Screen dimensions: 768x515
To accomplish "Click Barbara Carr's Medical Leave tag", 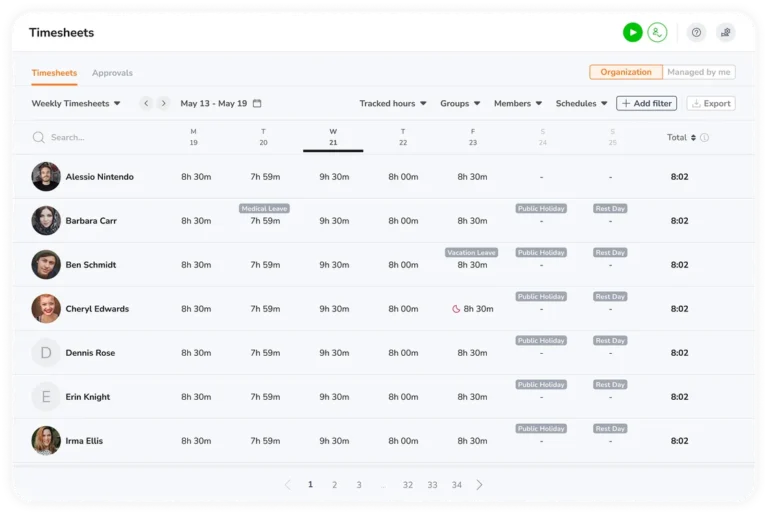I will pos(264,209).
